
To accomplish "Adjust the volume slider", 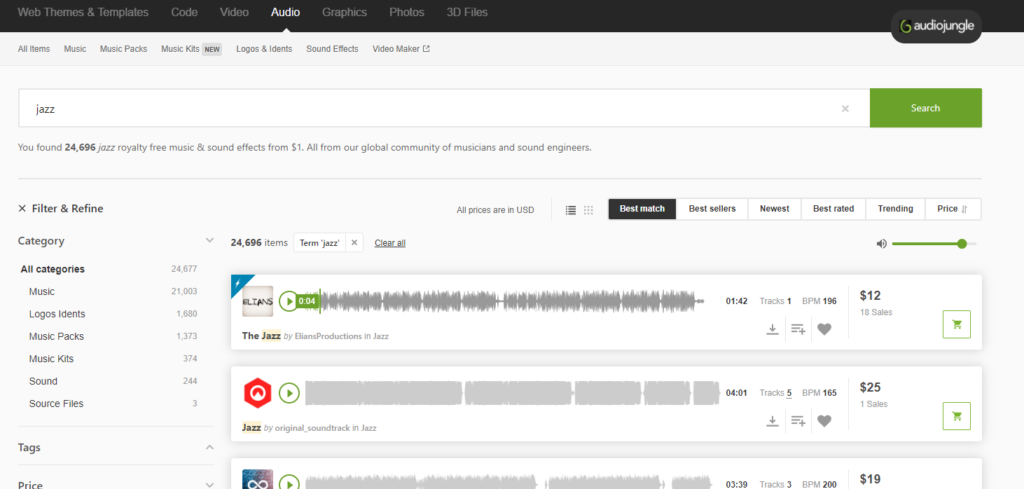I will tap(934, 244).
